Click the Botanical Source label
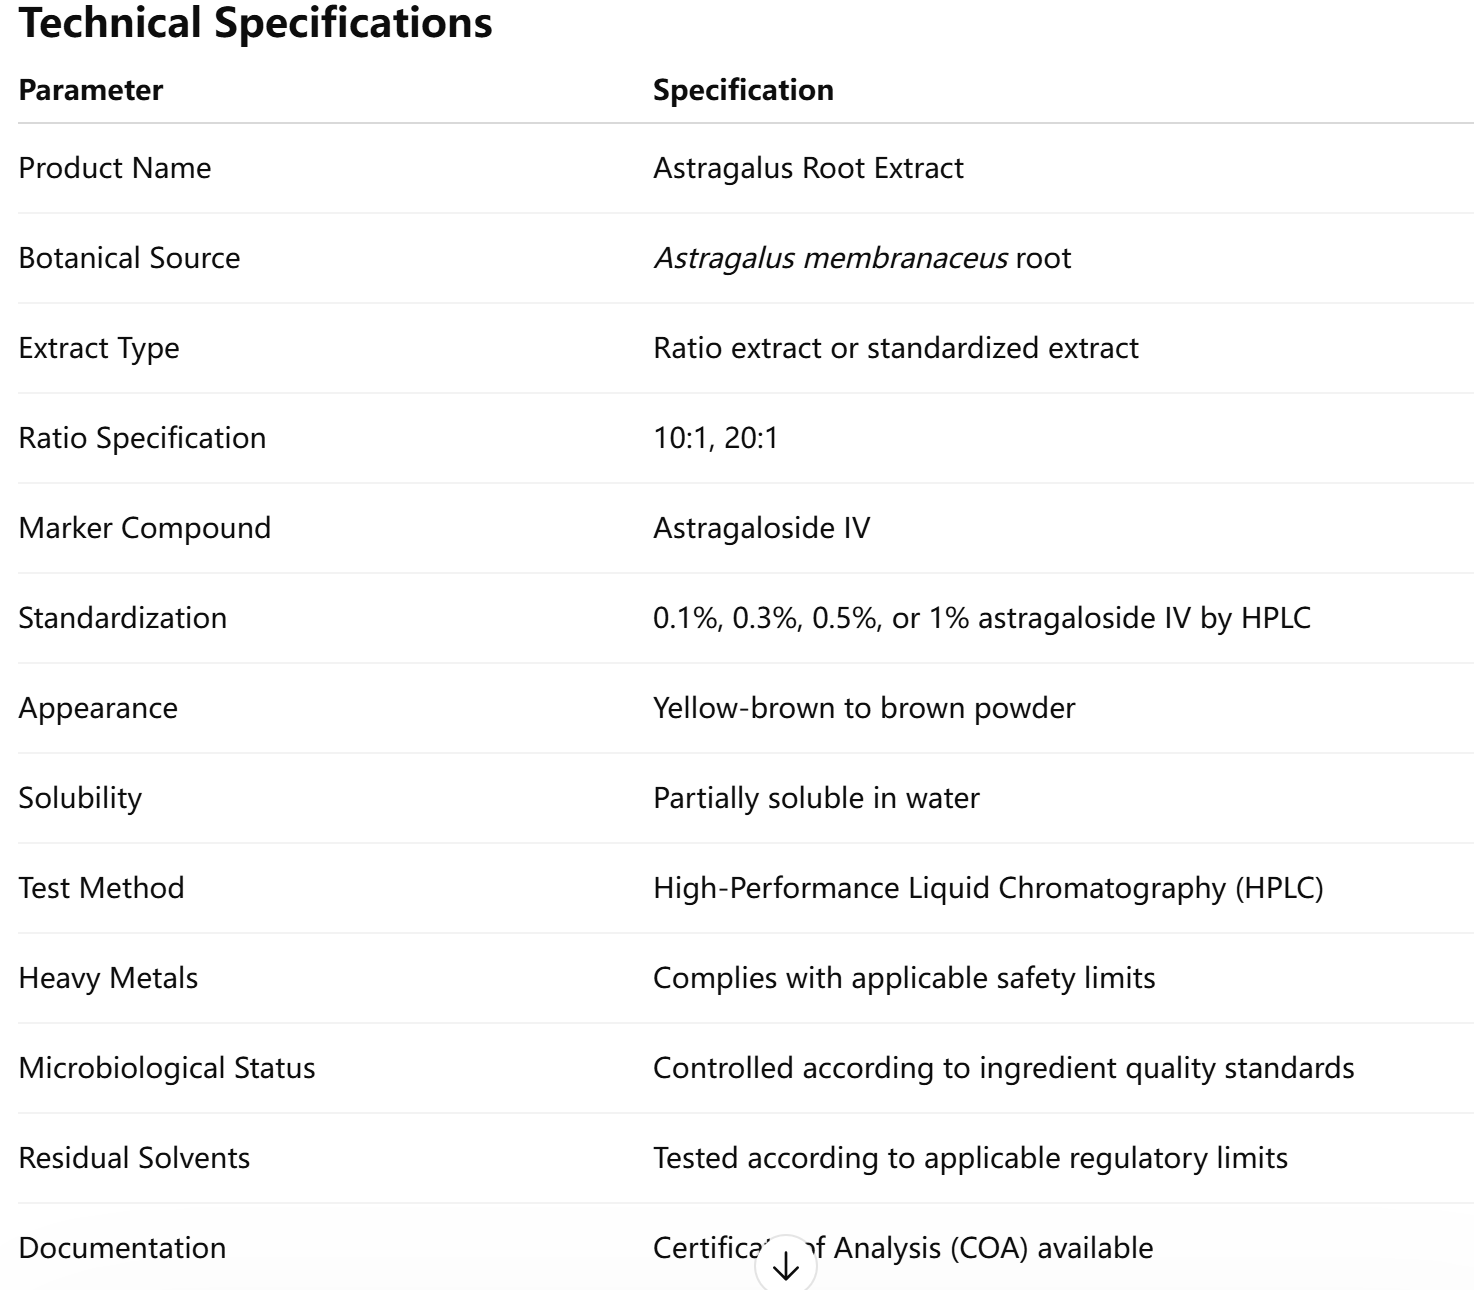The width and height of the screenshot is (1474, 1290). pos(129,258)
